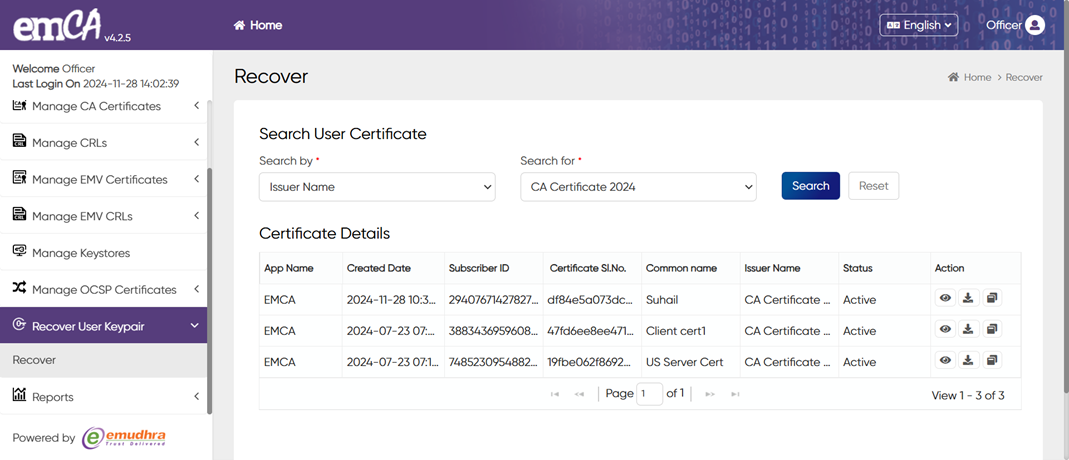
Task: Open the Officer user profile icon
Action: [x=1035, y=25]
